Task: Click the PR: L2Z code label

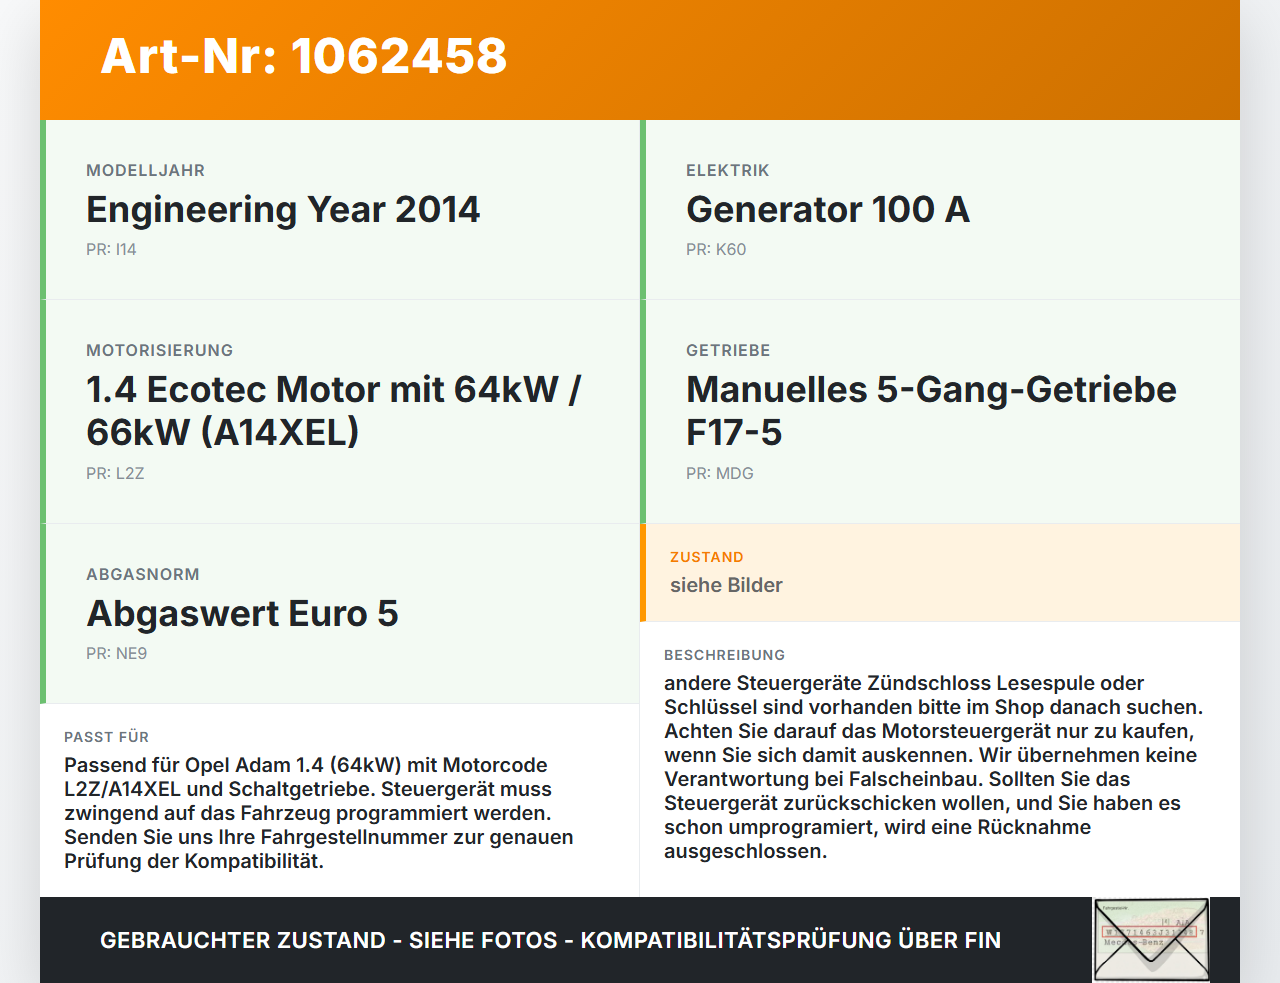Action: click(x=115, y=473)
